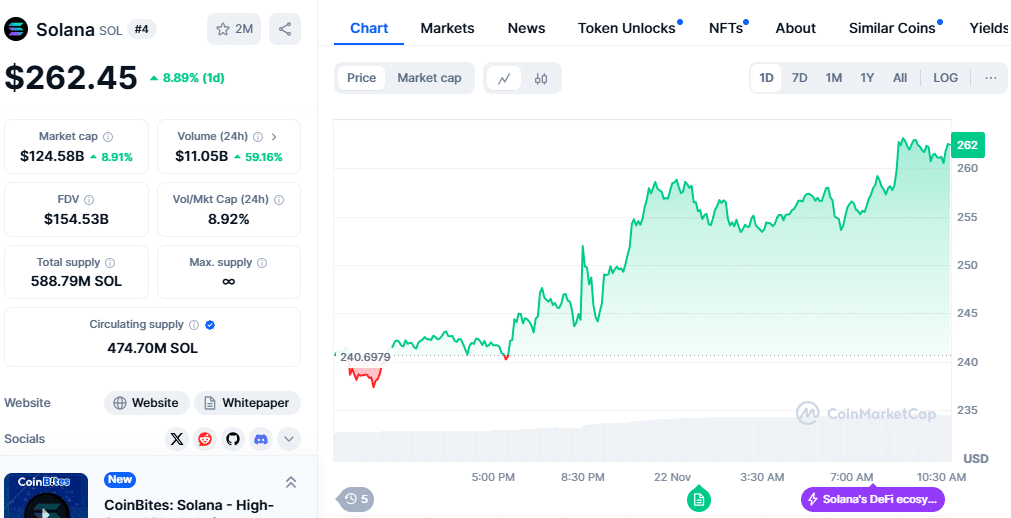Click the 240.6979 opening price label
The height and width of the screenshot is (518, 1011).
(x=366, y=357)
